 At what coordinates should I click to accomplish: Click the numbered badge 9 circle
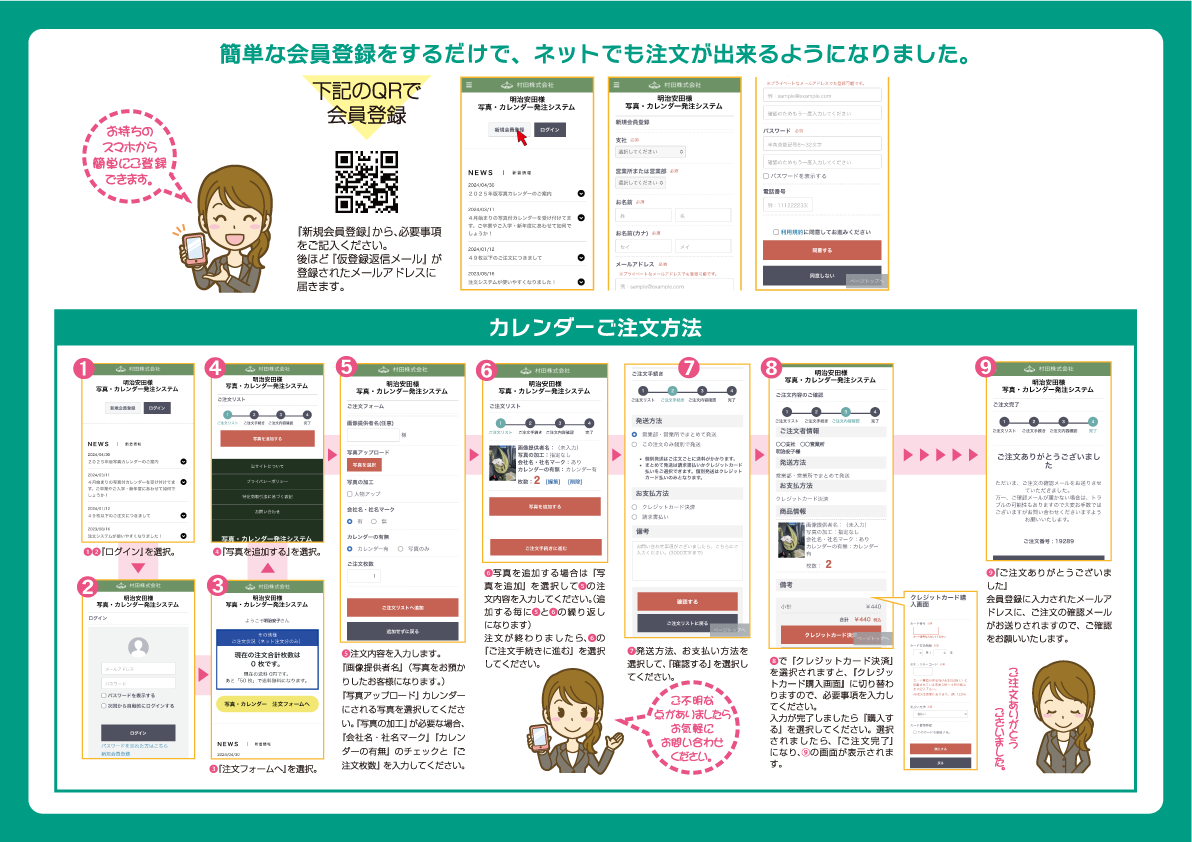pyautogui.click(x=986, y=368)
